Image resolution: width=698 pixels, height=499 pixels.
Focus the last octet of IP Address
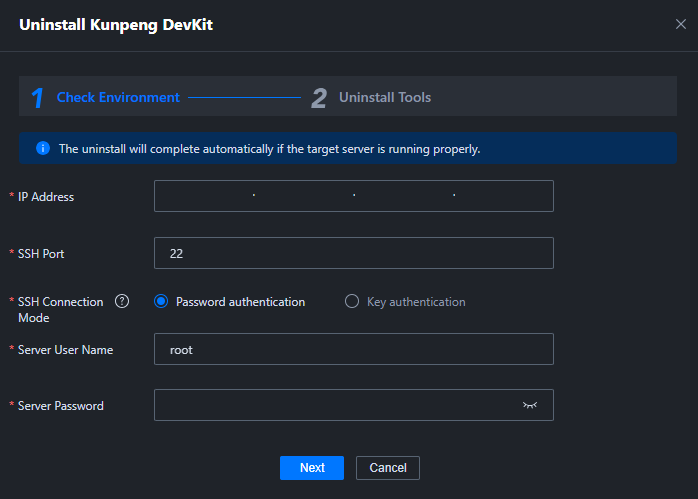504,196
